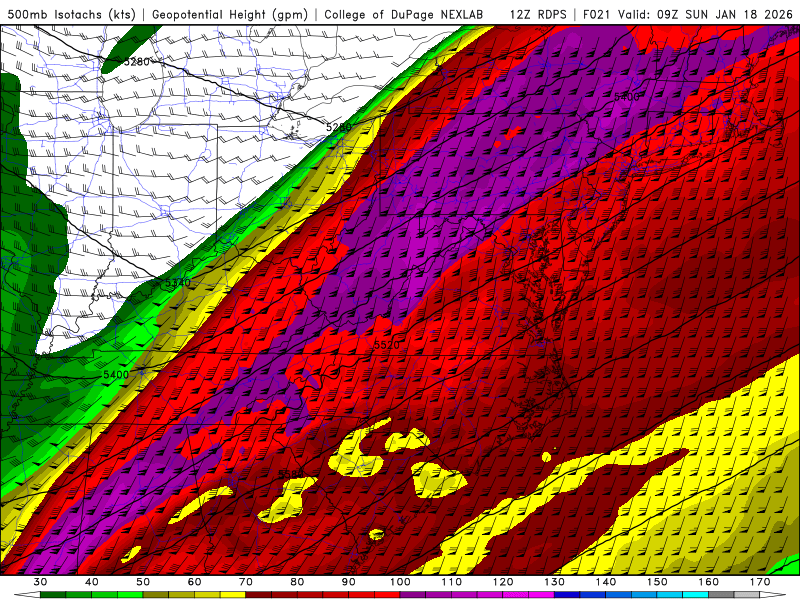
Task: Click the 5400 contour label on the green band
Action: (x=116, y=374)
